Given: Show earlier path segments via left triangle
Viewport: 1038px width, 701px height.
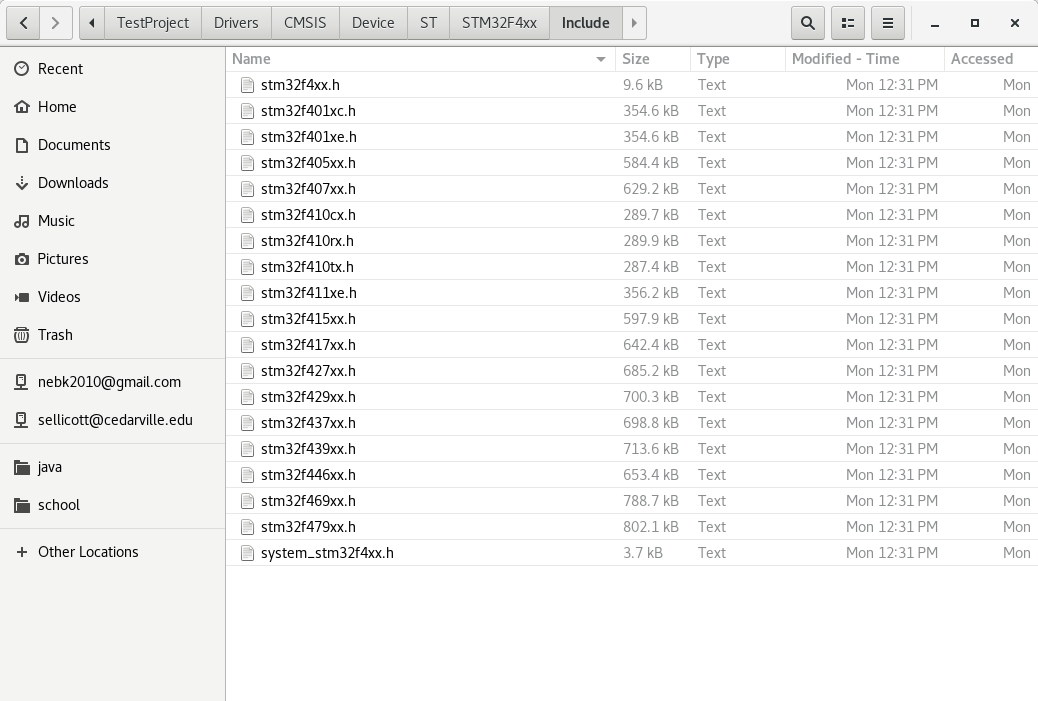Looking at the screenshot, I should [x=92, y=23].
